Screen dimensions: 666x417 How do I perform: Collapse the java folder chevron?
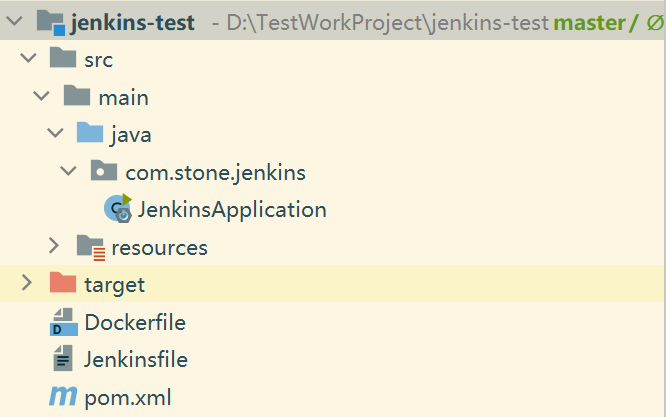click(x=55, y=133)
